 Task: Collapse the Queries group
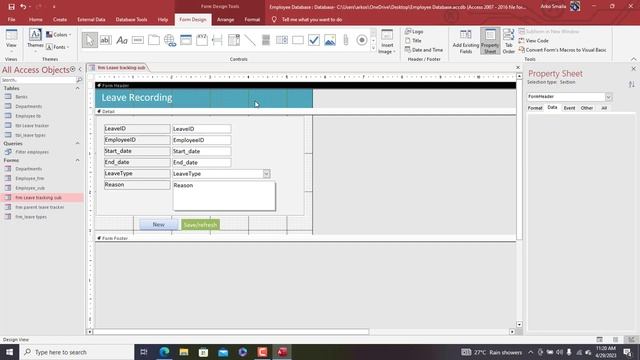tap(77, 143)
